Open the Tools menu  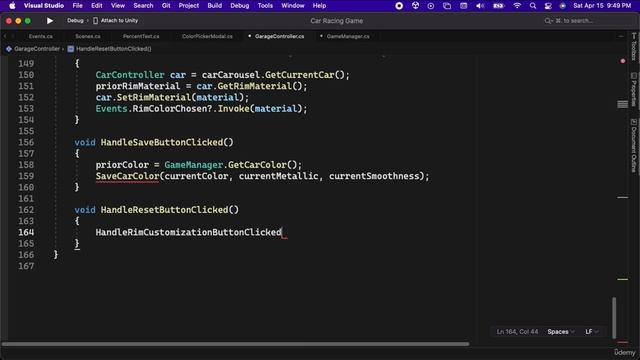pyautogui.click(x=265, y=6)
